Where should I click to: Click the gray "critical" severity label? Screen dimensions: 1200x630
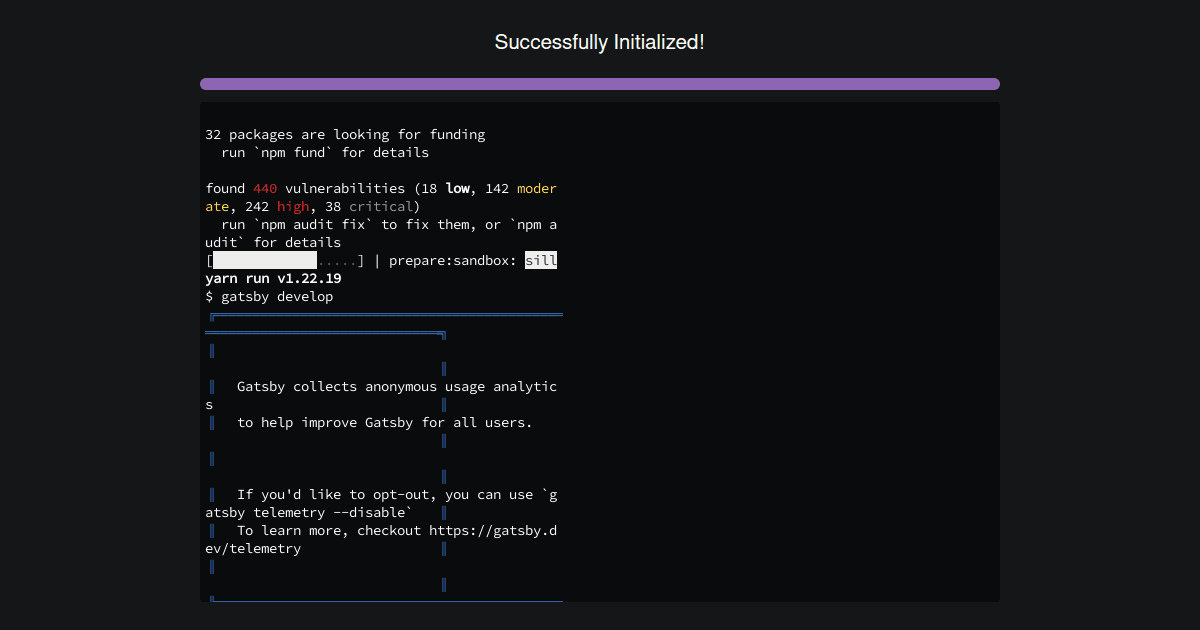(x=382, y=206)
